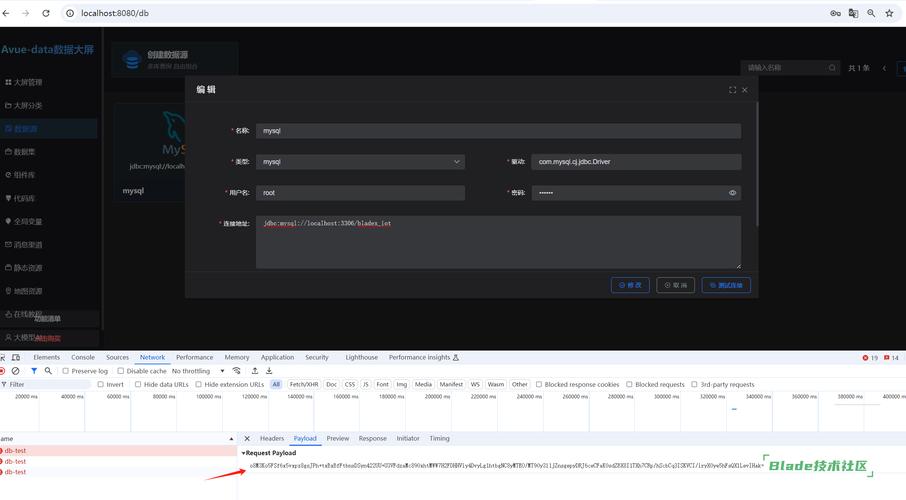Screen dimensions: 906x500
Task: Sort requests via Name column arrow
Action: [x=231, y=439]
